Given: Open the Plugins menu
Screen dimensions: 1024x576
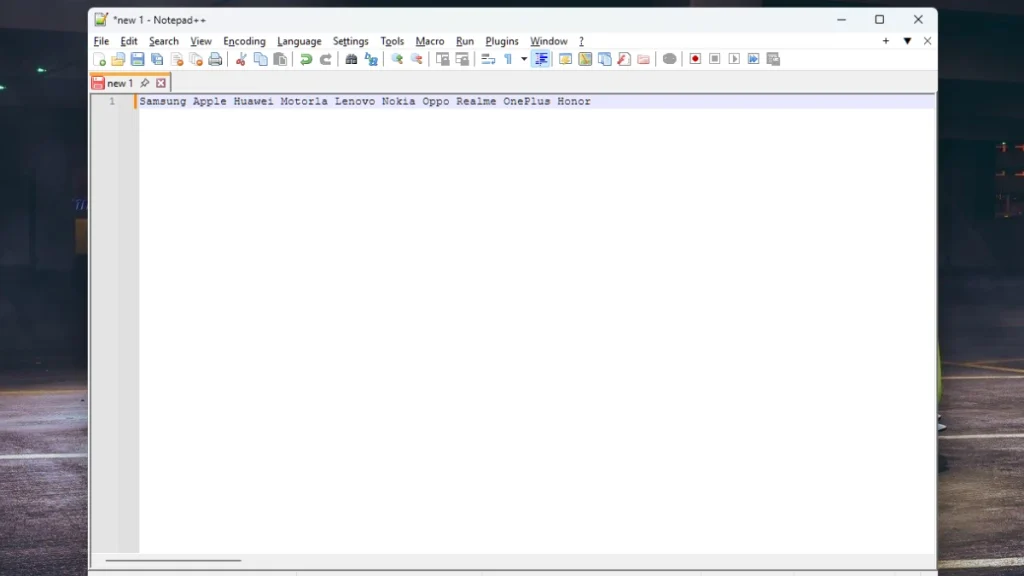Looking at the screenshot, I should pyautogui.click(x=502, y=41).
